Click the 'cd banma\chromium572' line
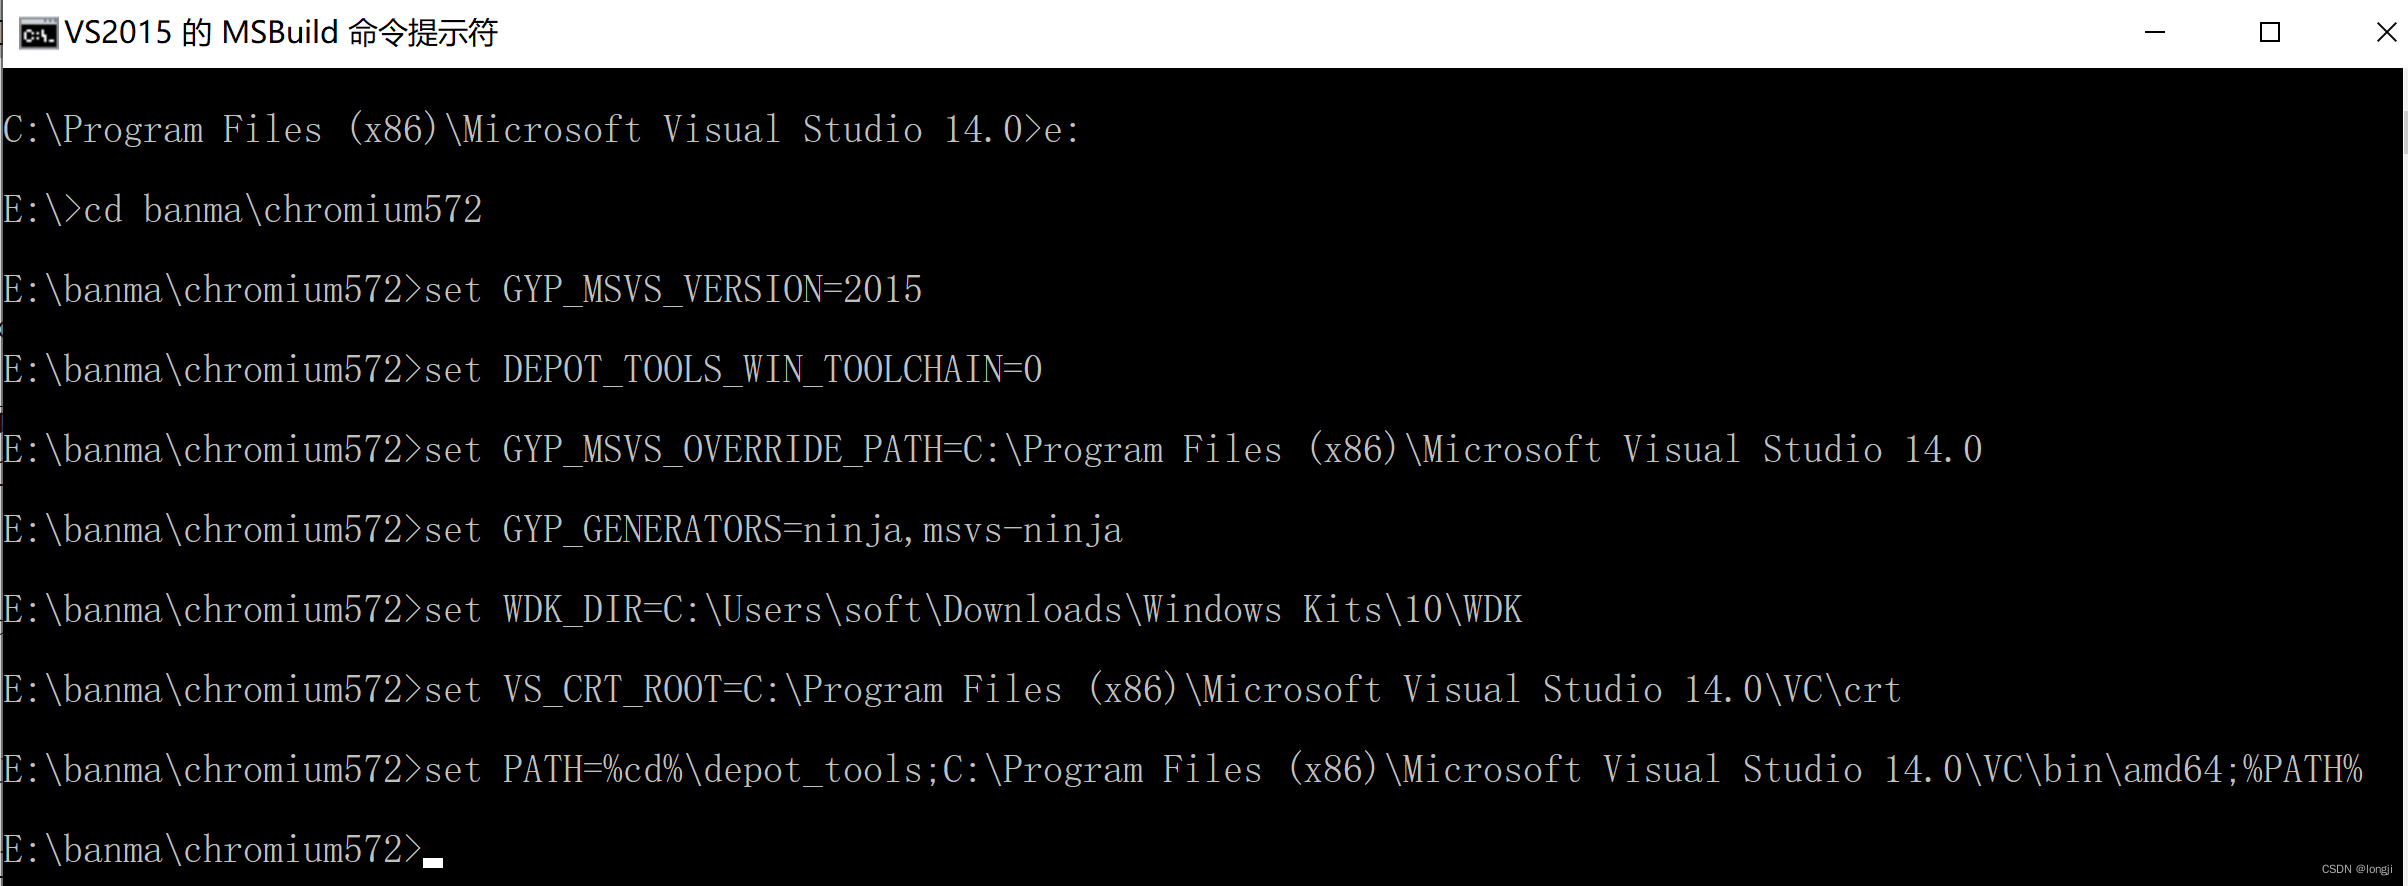 coord(242,209)
